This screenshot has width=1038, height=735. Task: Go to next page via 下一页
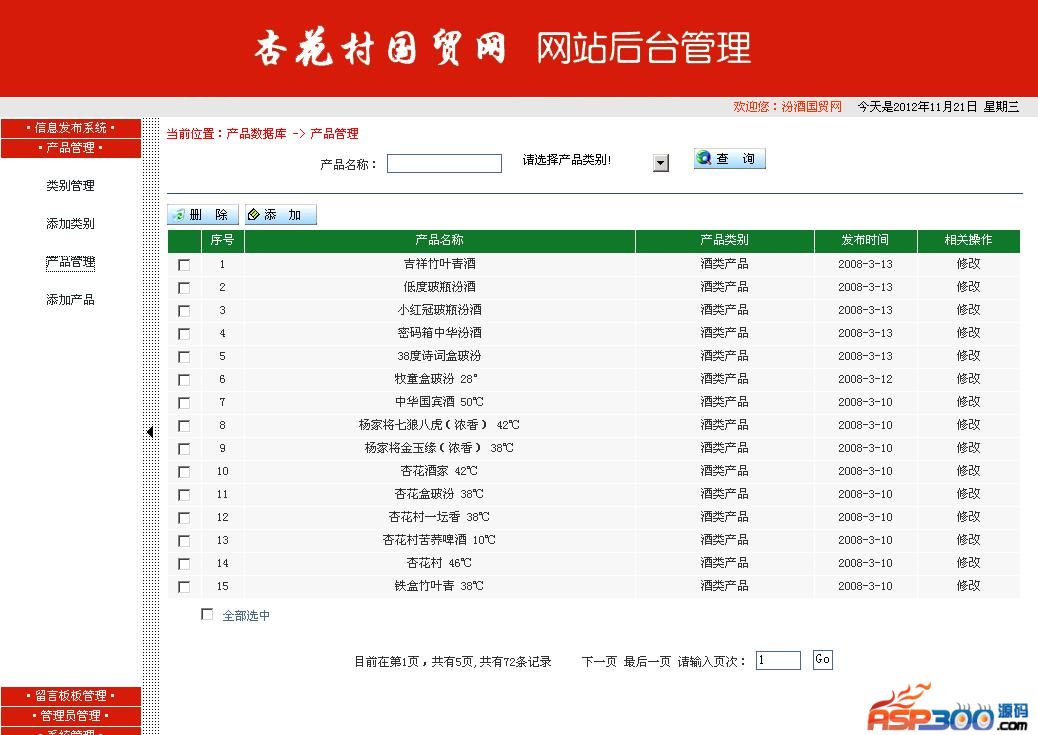tap(599, 662)
